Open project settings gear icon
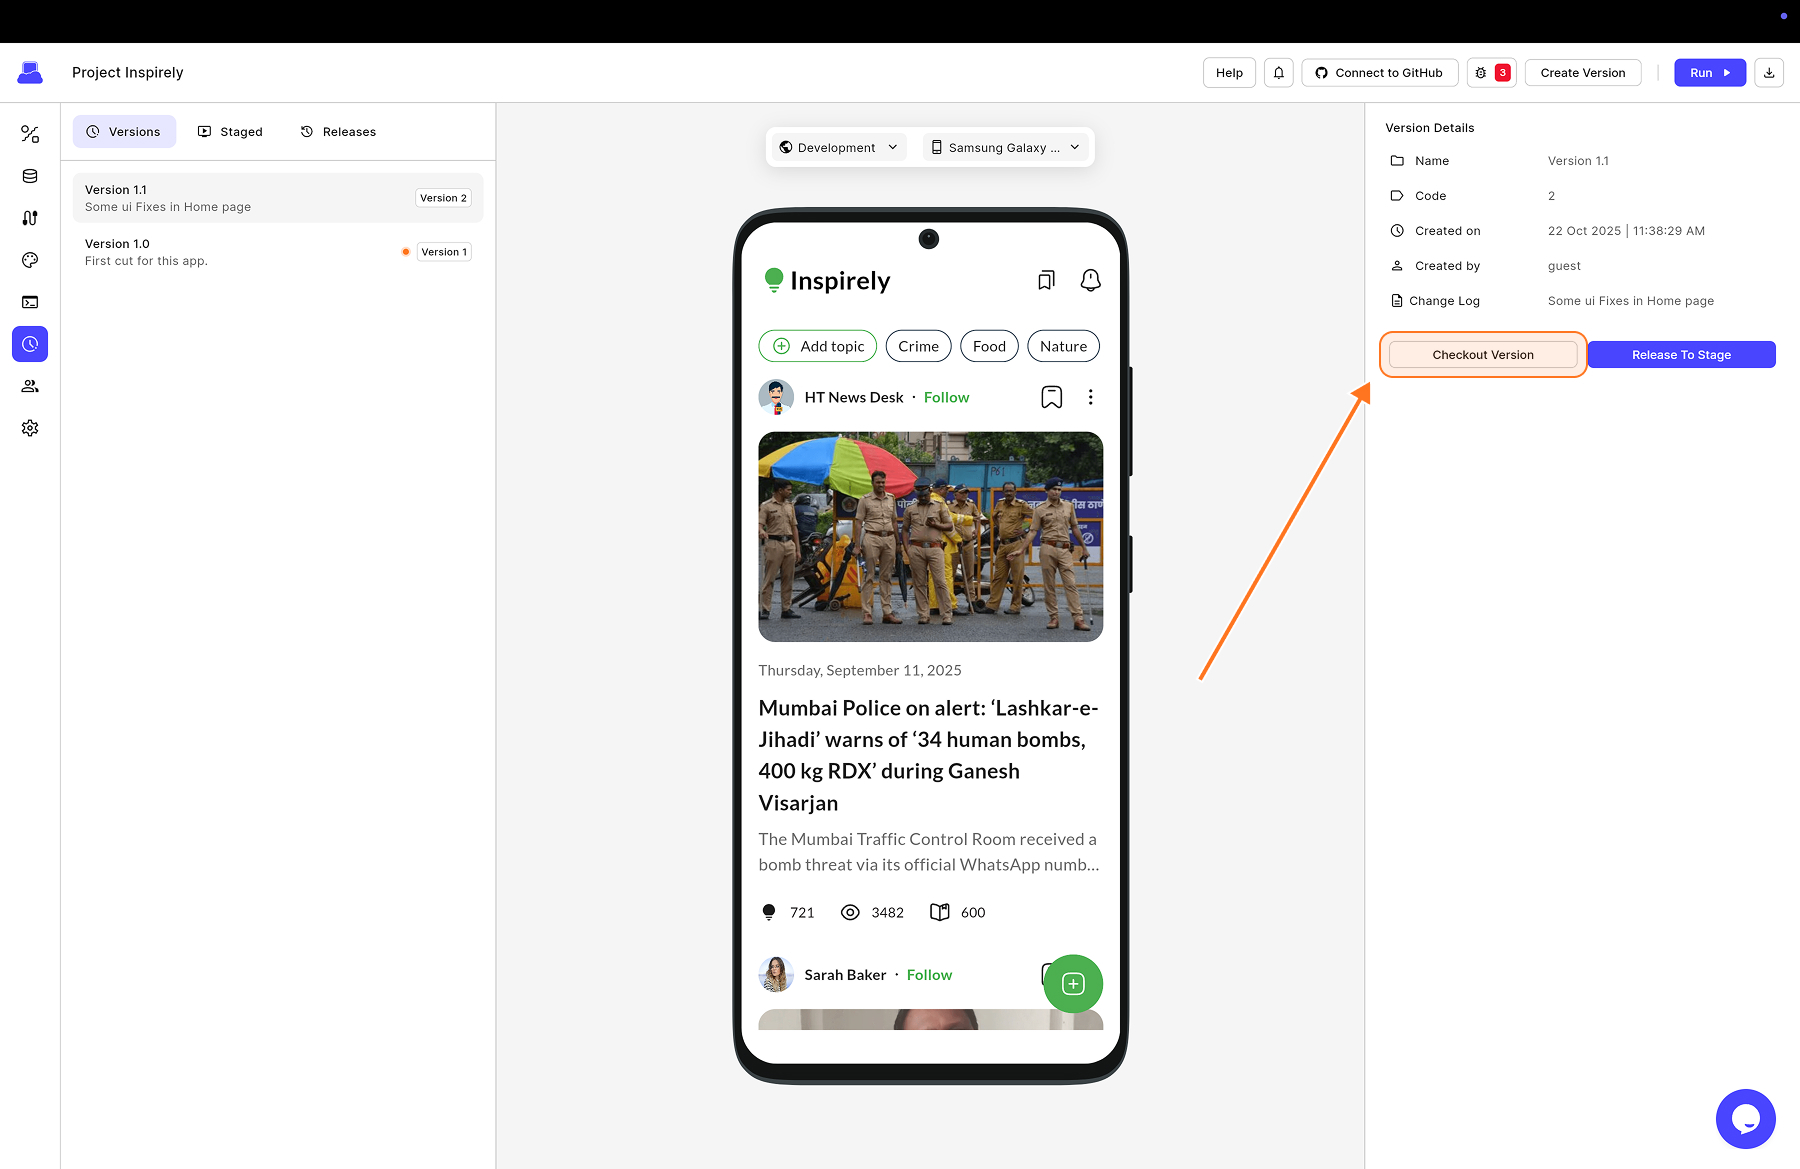This screenshot has width=1800, height=1169. tap(30, 428)
